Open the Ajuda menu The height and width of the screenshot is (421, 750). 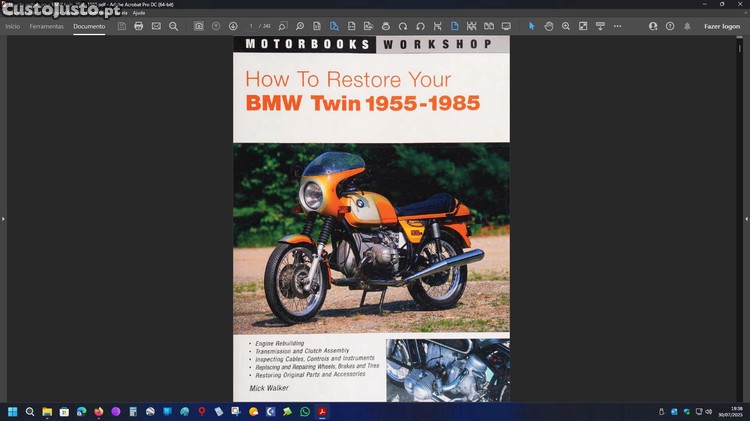[139, 13]
